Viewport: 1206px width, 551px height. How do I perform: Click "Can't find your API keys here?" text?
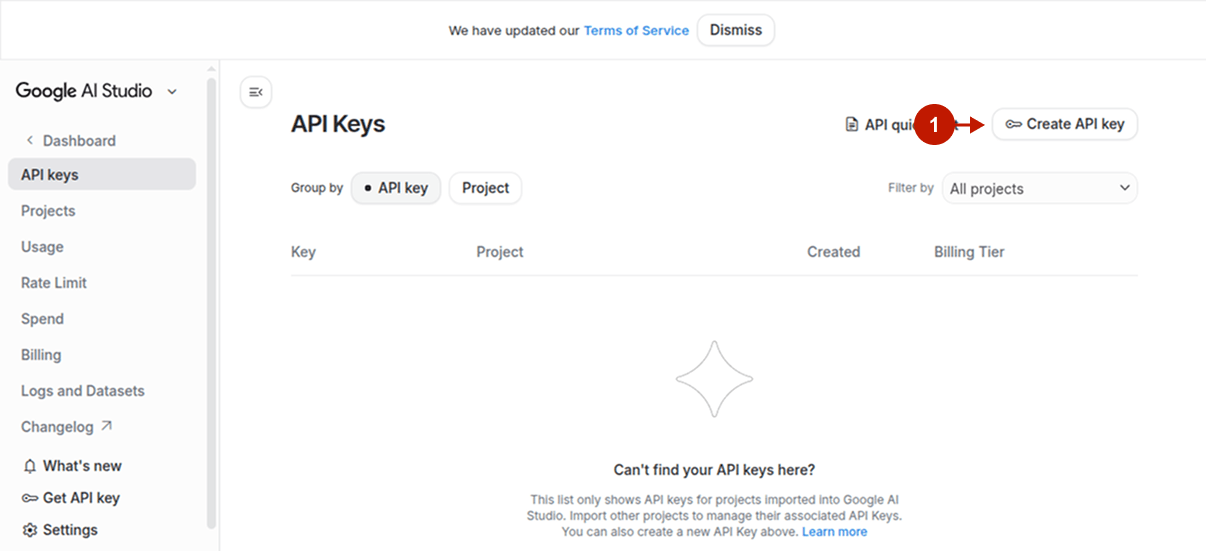(714, 470)
